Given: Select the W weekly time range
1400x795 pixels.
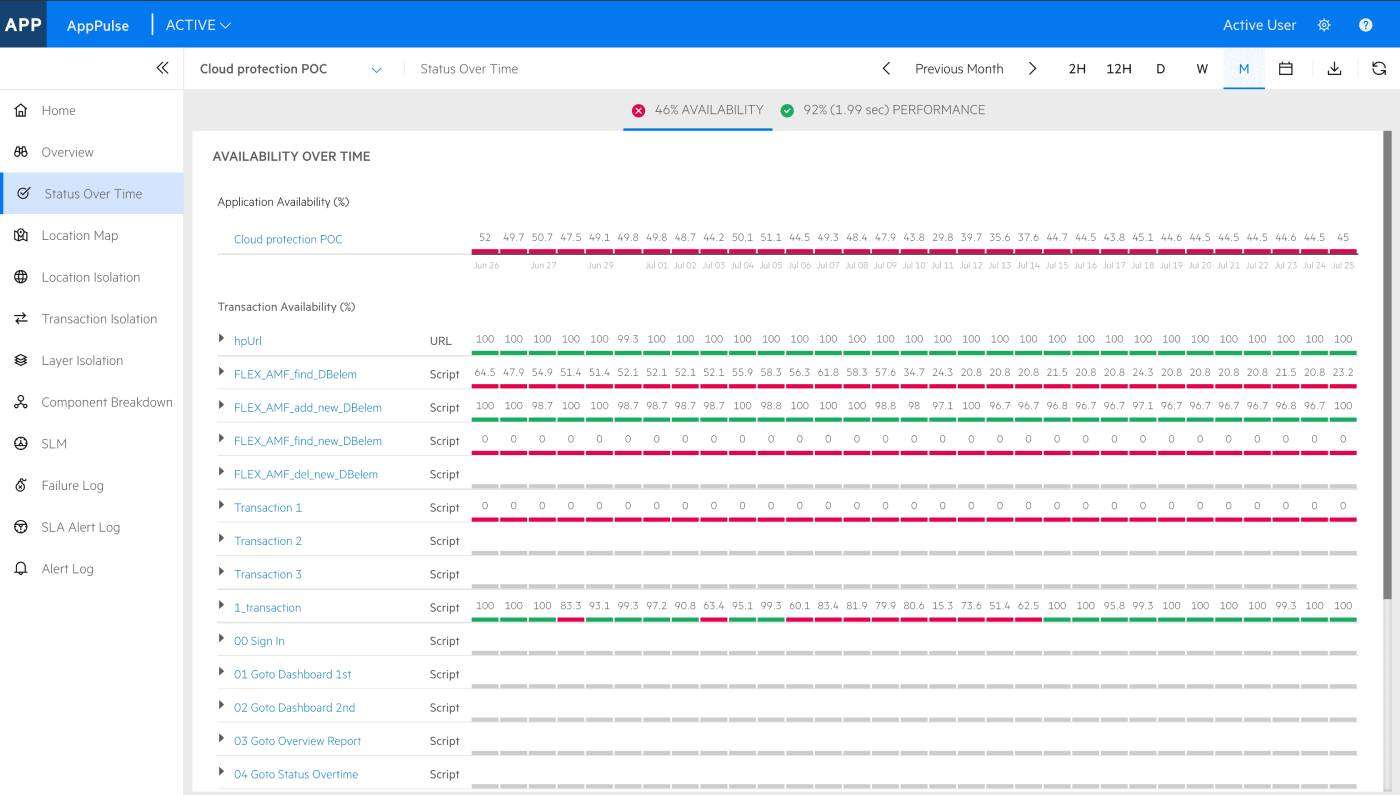Looking at the screenshot, I should (x=1202, y=69).
